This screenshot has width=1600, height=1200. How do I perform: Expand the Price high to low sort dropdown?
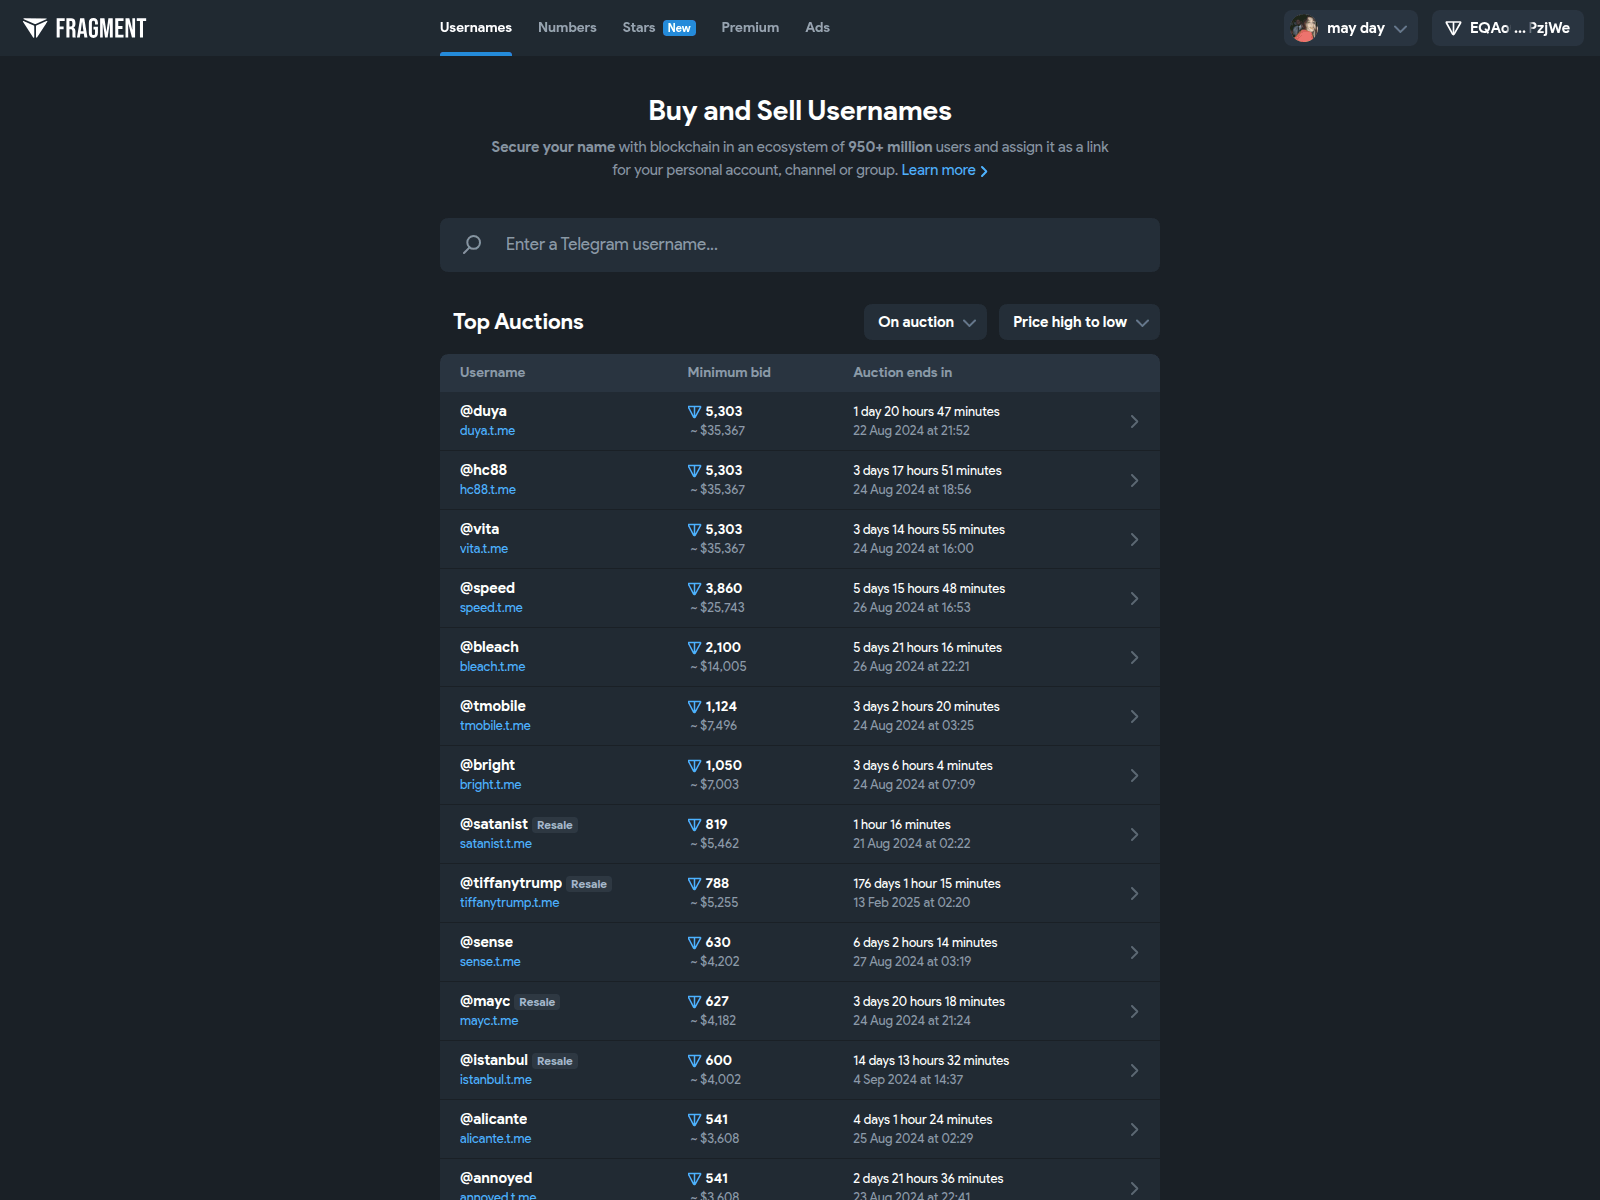click(1079, 322)
